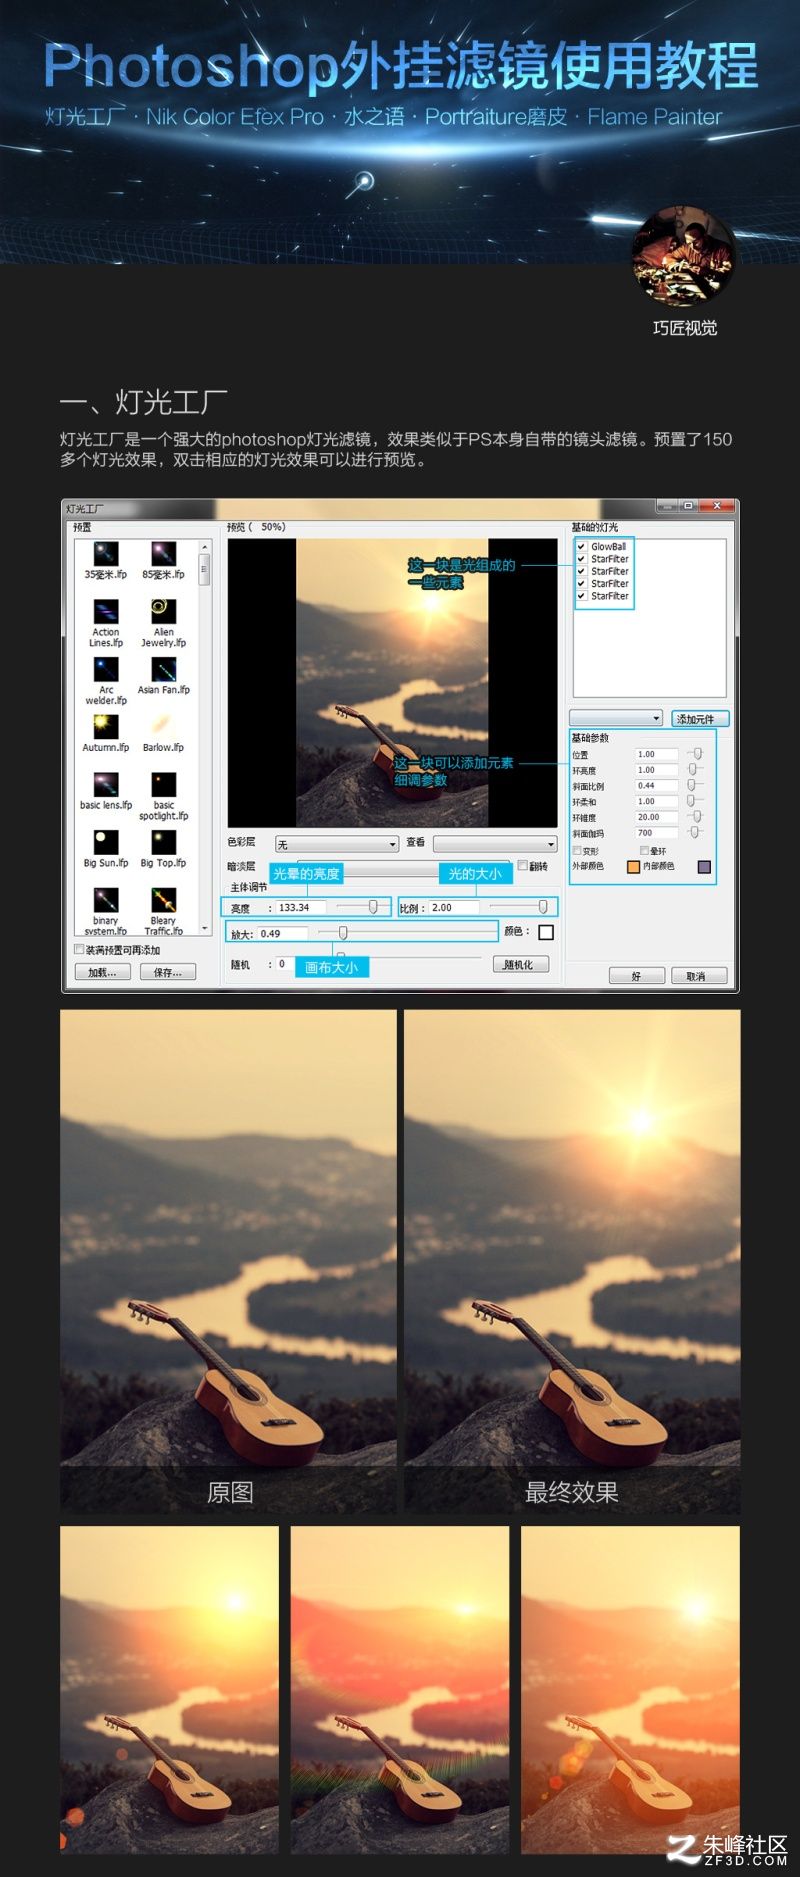Click the 斜面比例 field showing 0.44
The image size is (800, 1877).
pyautogui.click(x=656, y=786)
